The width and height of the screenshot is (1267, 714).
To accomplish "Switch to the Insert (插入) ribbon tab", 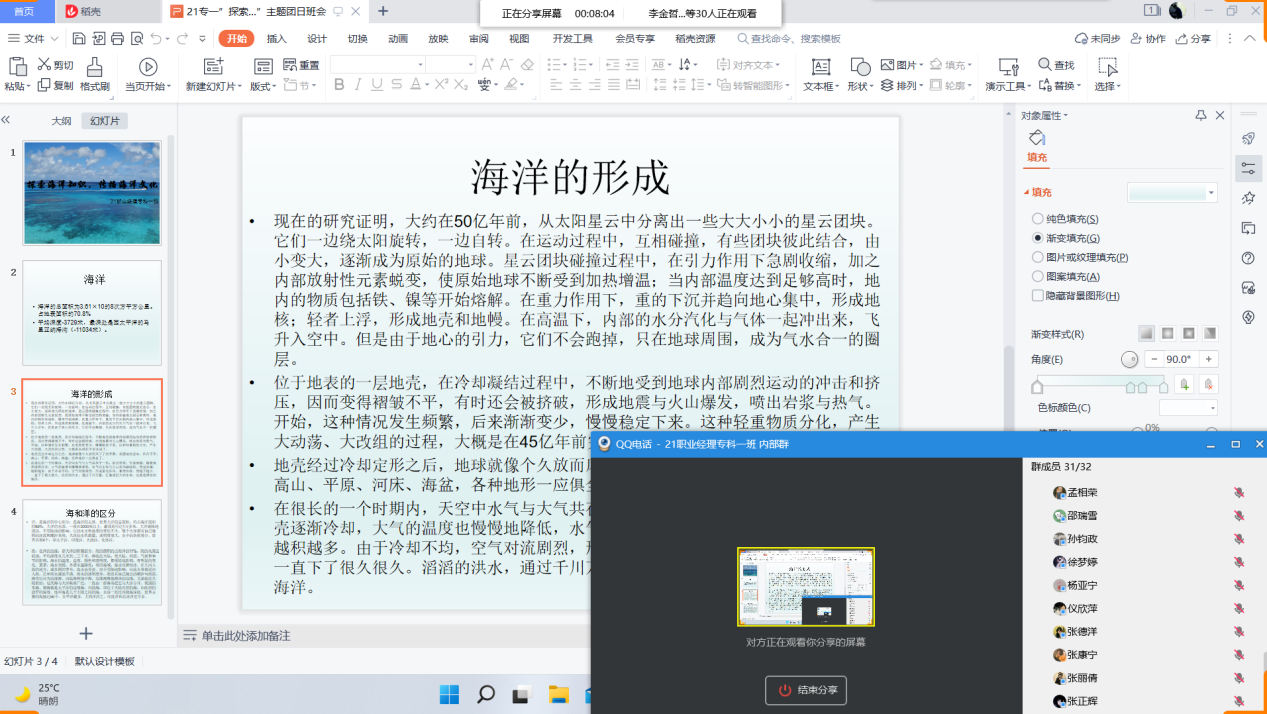I will 277,39.
